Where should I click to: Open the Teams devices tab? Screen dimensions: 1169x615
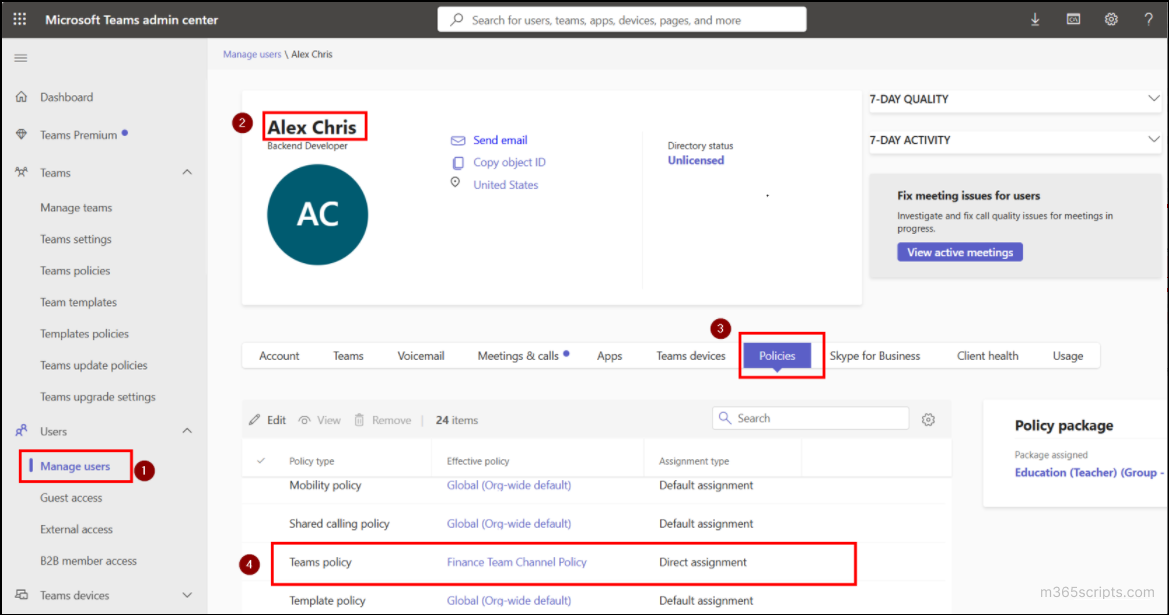(690, 356)
